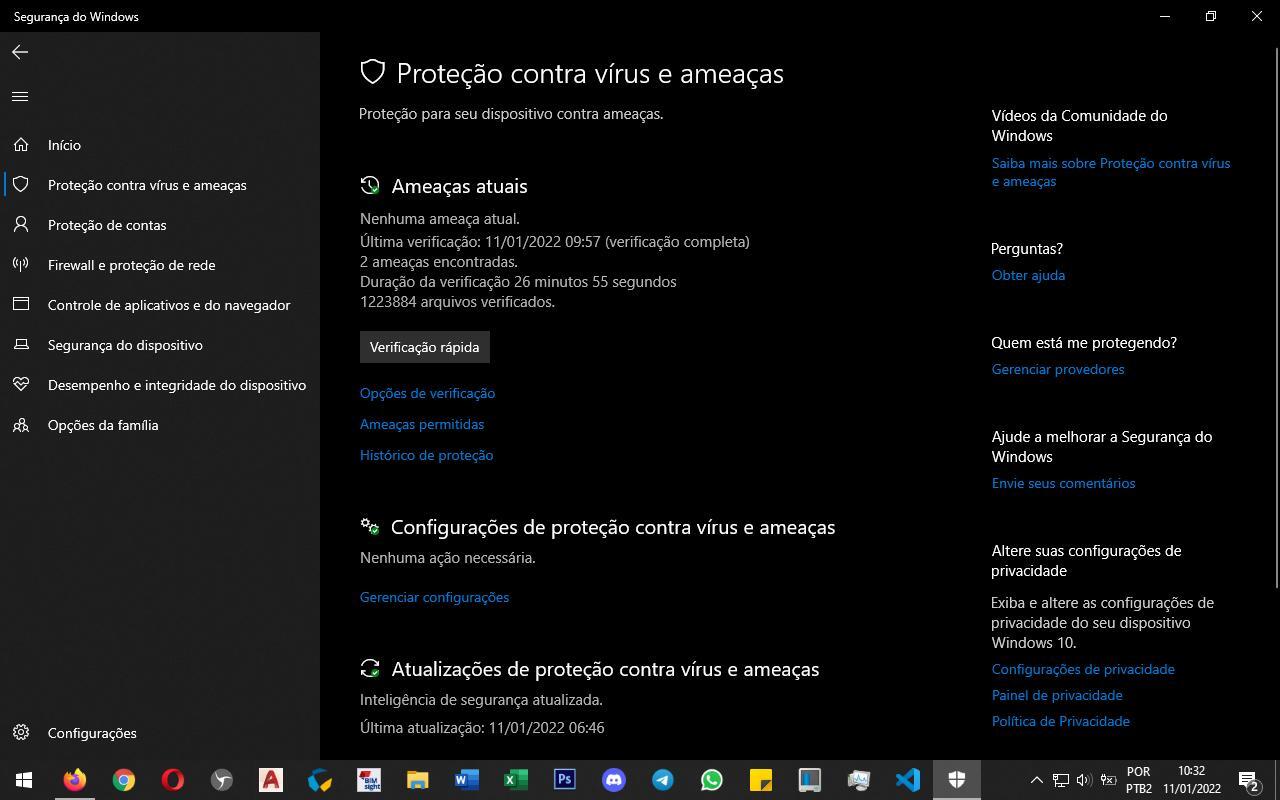Image resolution: width=1280 pixels, height=800 pixels.
Task: Open Segurança do dispositivo section
Action: pyautogui.click(x=160, y=345)
